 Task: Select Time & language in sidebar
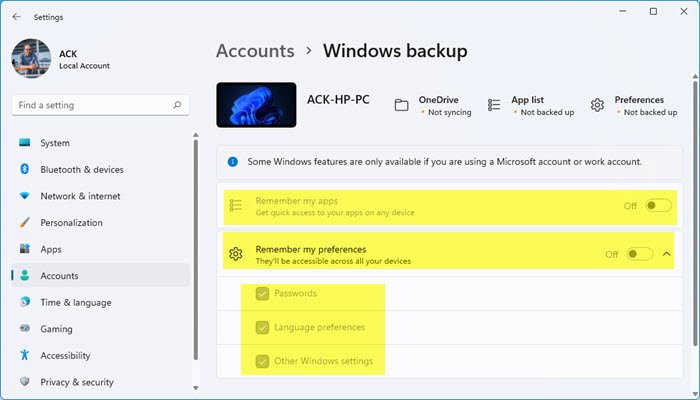(75, 302)
